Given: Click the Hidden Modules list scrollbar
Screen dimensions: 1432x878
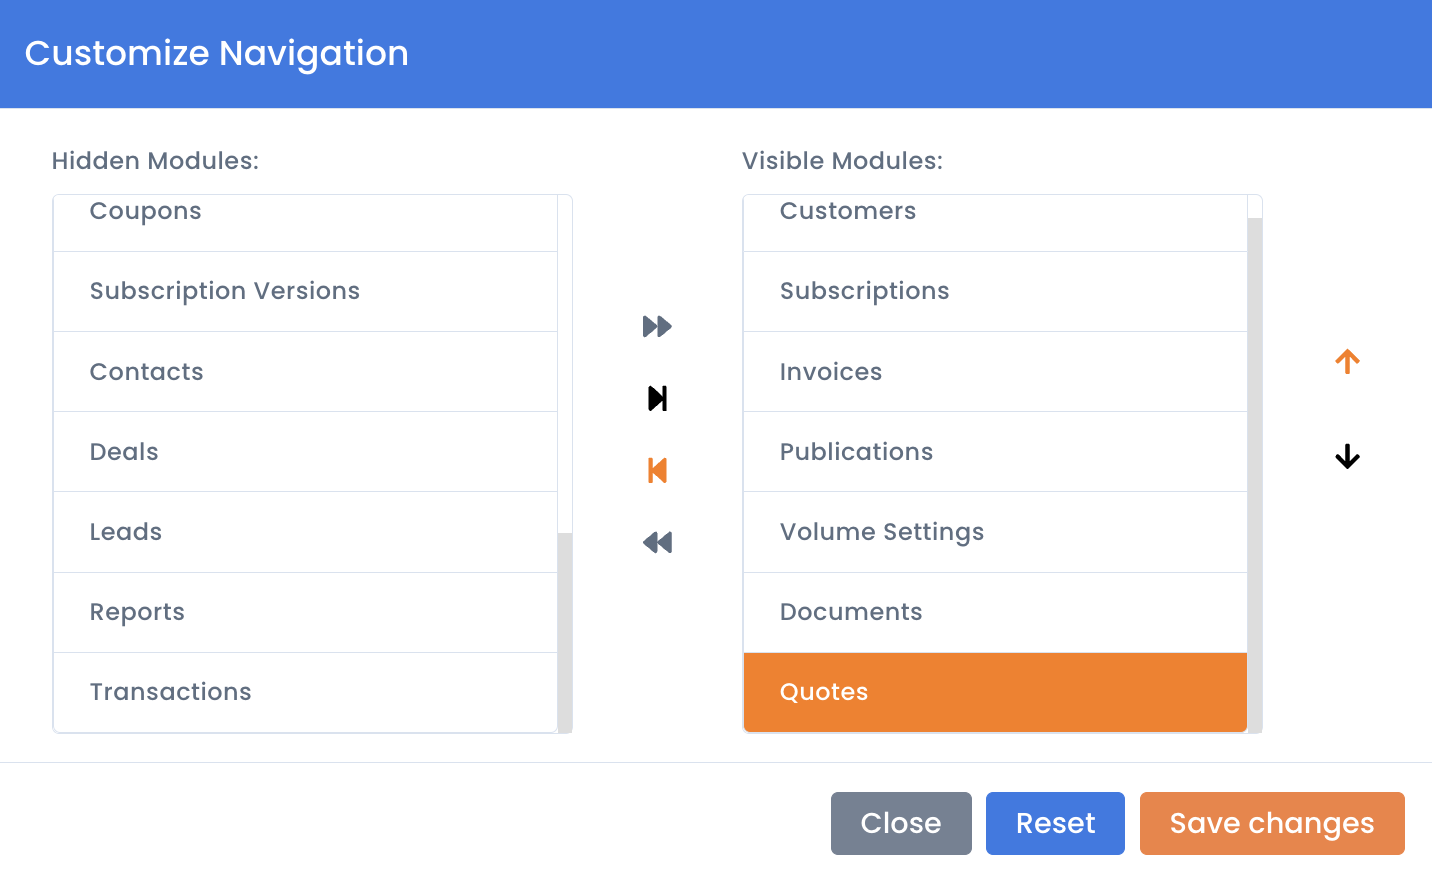Looking at the screenshot, I should click(x=565, y=632).
